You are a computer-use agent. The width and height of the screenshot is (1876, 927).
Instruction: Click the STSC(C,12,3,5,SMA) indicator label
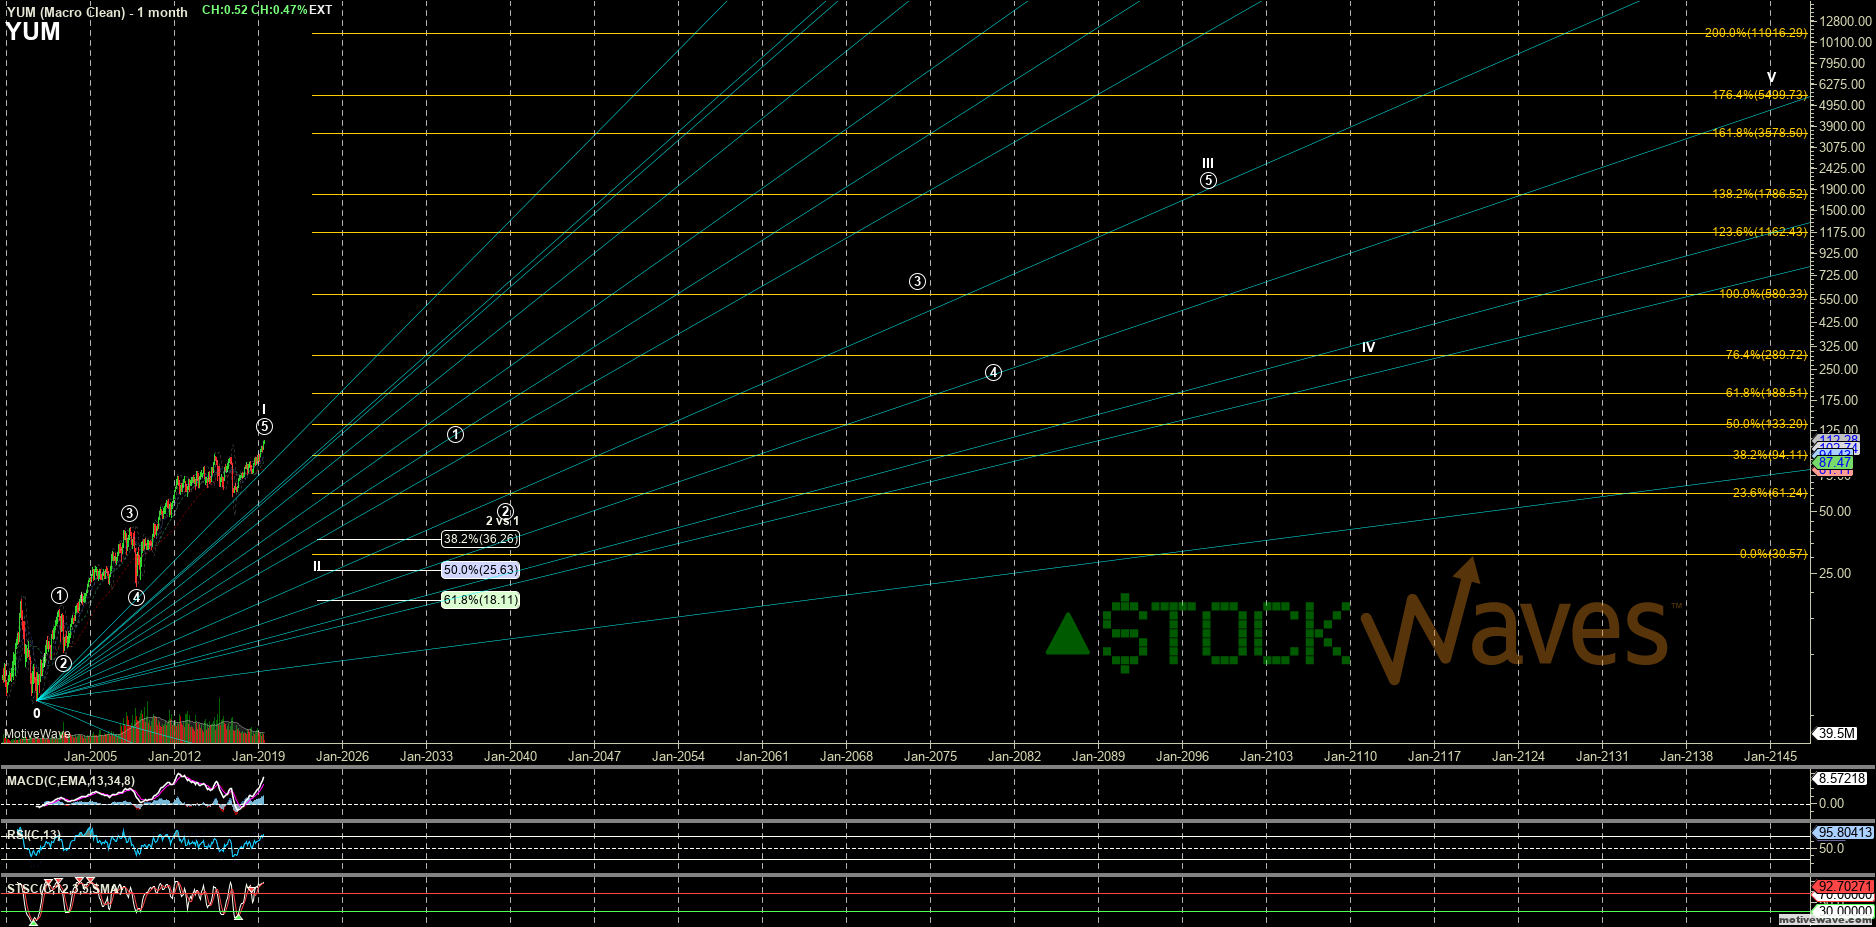point(65,888)
